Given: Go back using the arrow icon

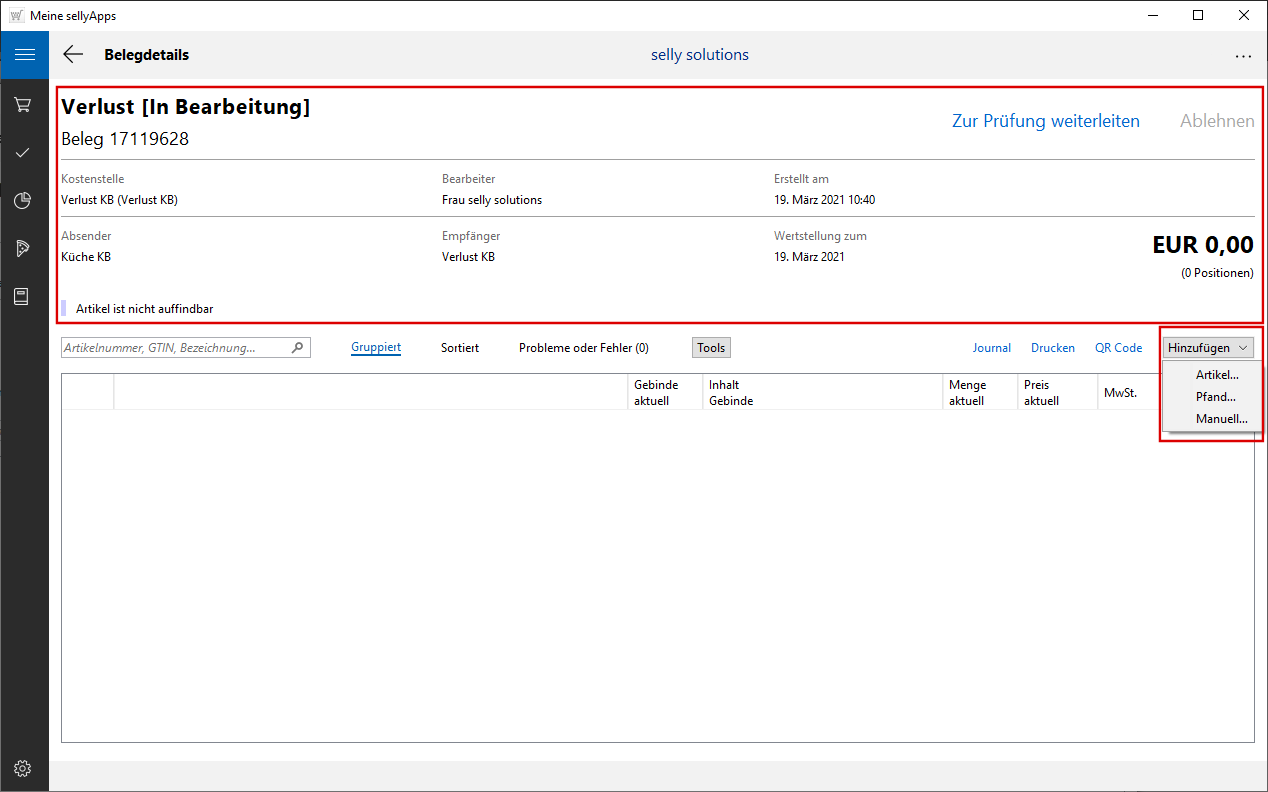Looking at the screenshot, I should (x=73, y=55).
